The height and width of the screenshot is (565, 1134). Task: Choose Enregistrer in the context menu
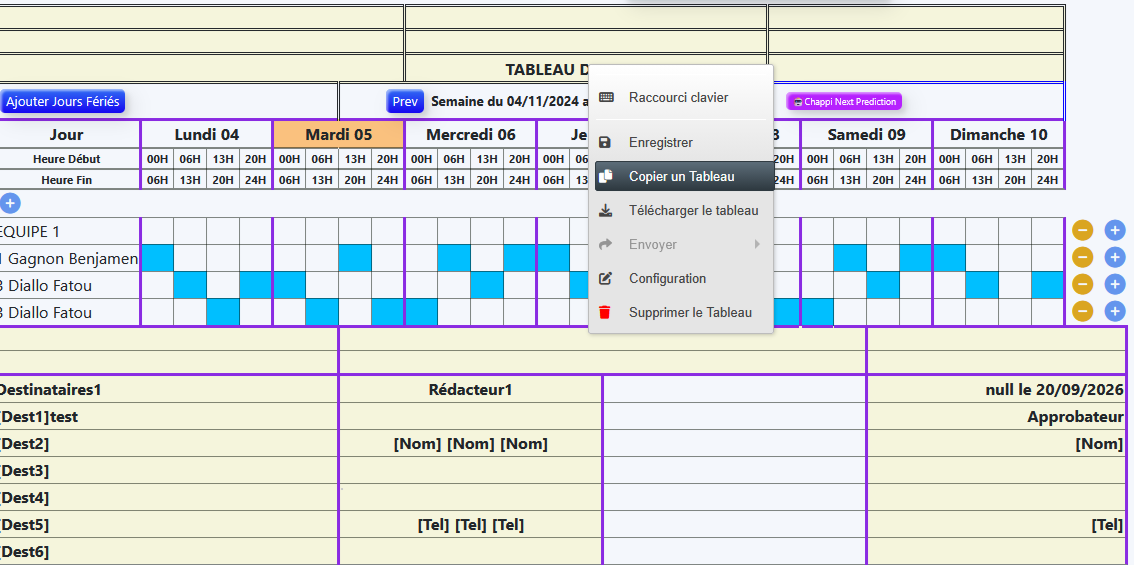[x=681, y=143]
